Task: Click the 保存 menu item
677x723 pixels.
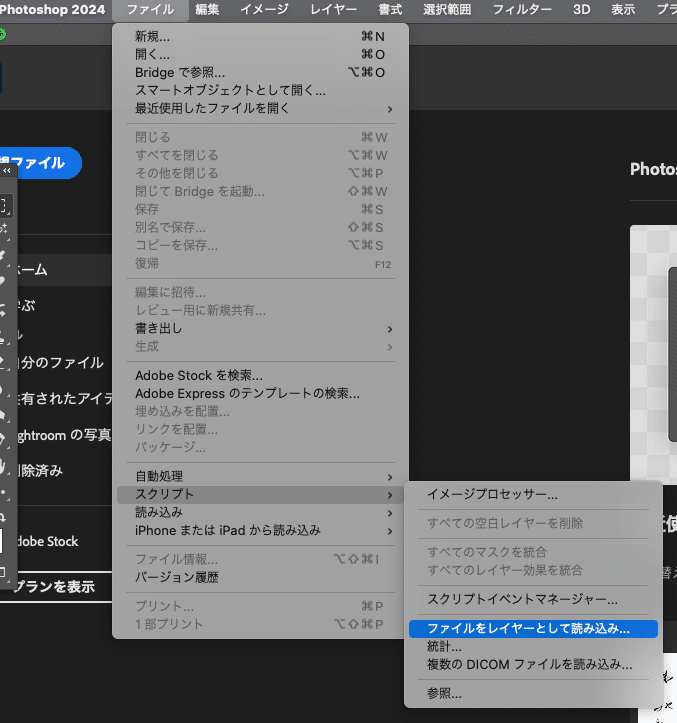Action: [260, 209]
